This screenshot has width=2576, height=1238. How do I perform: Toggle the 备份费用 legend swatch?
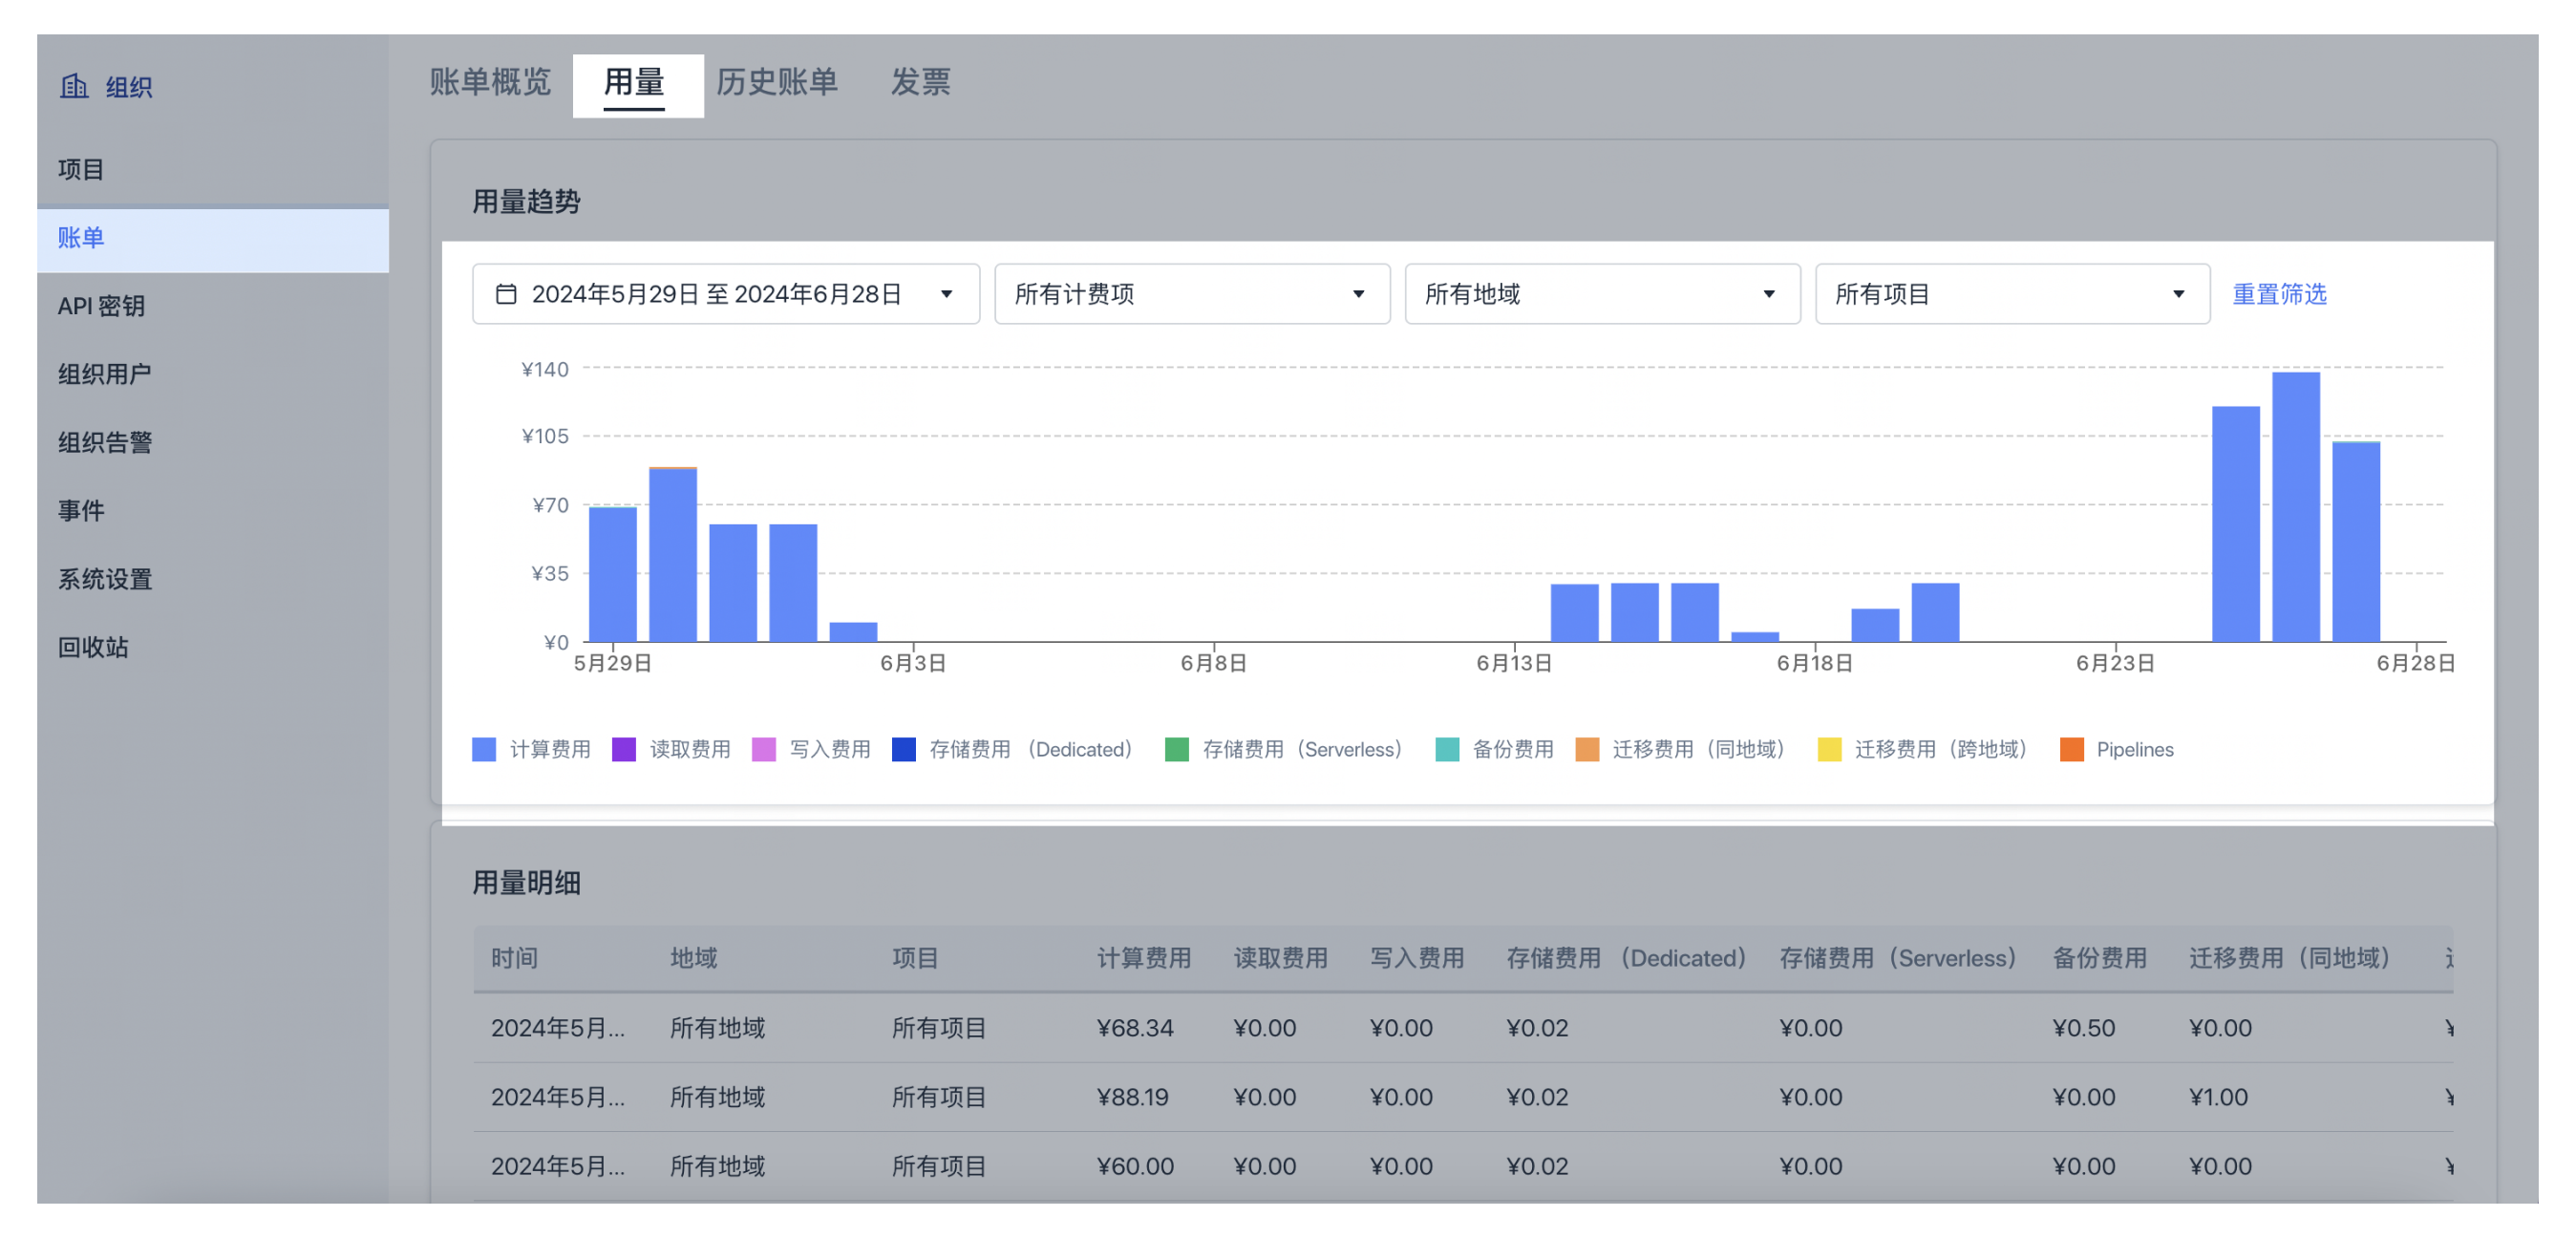tap(1447, 750)
